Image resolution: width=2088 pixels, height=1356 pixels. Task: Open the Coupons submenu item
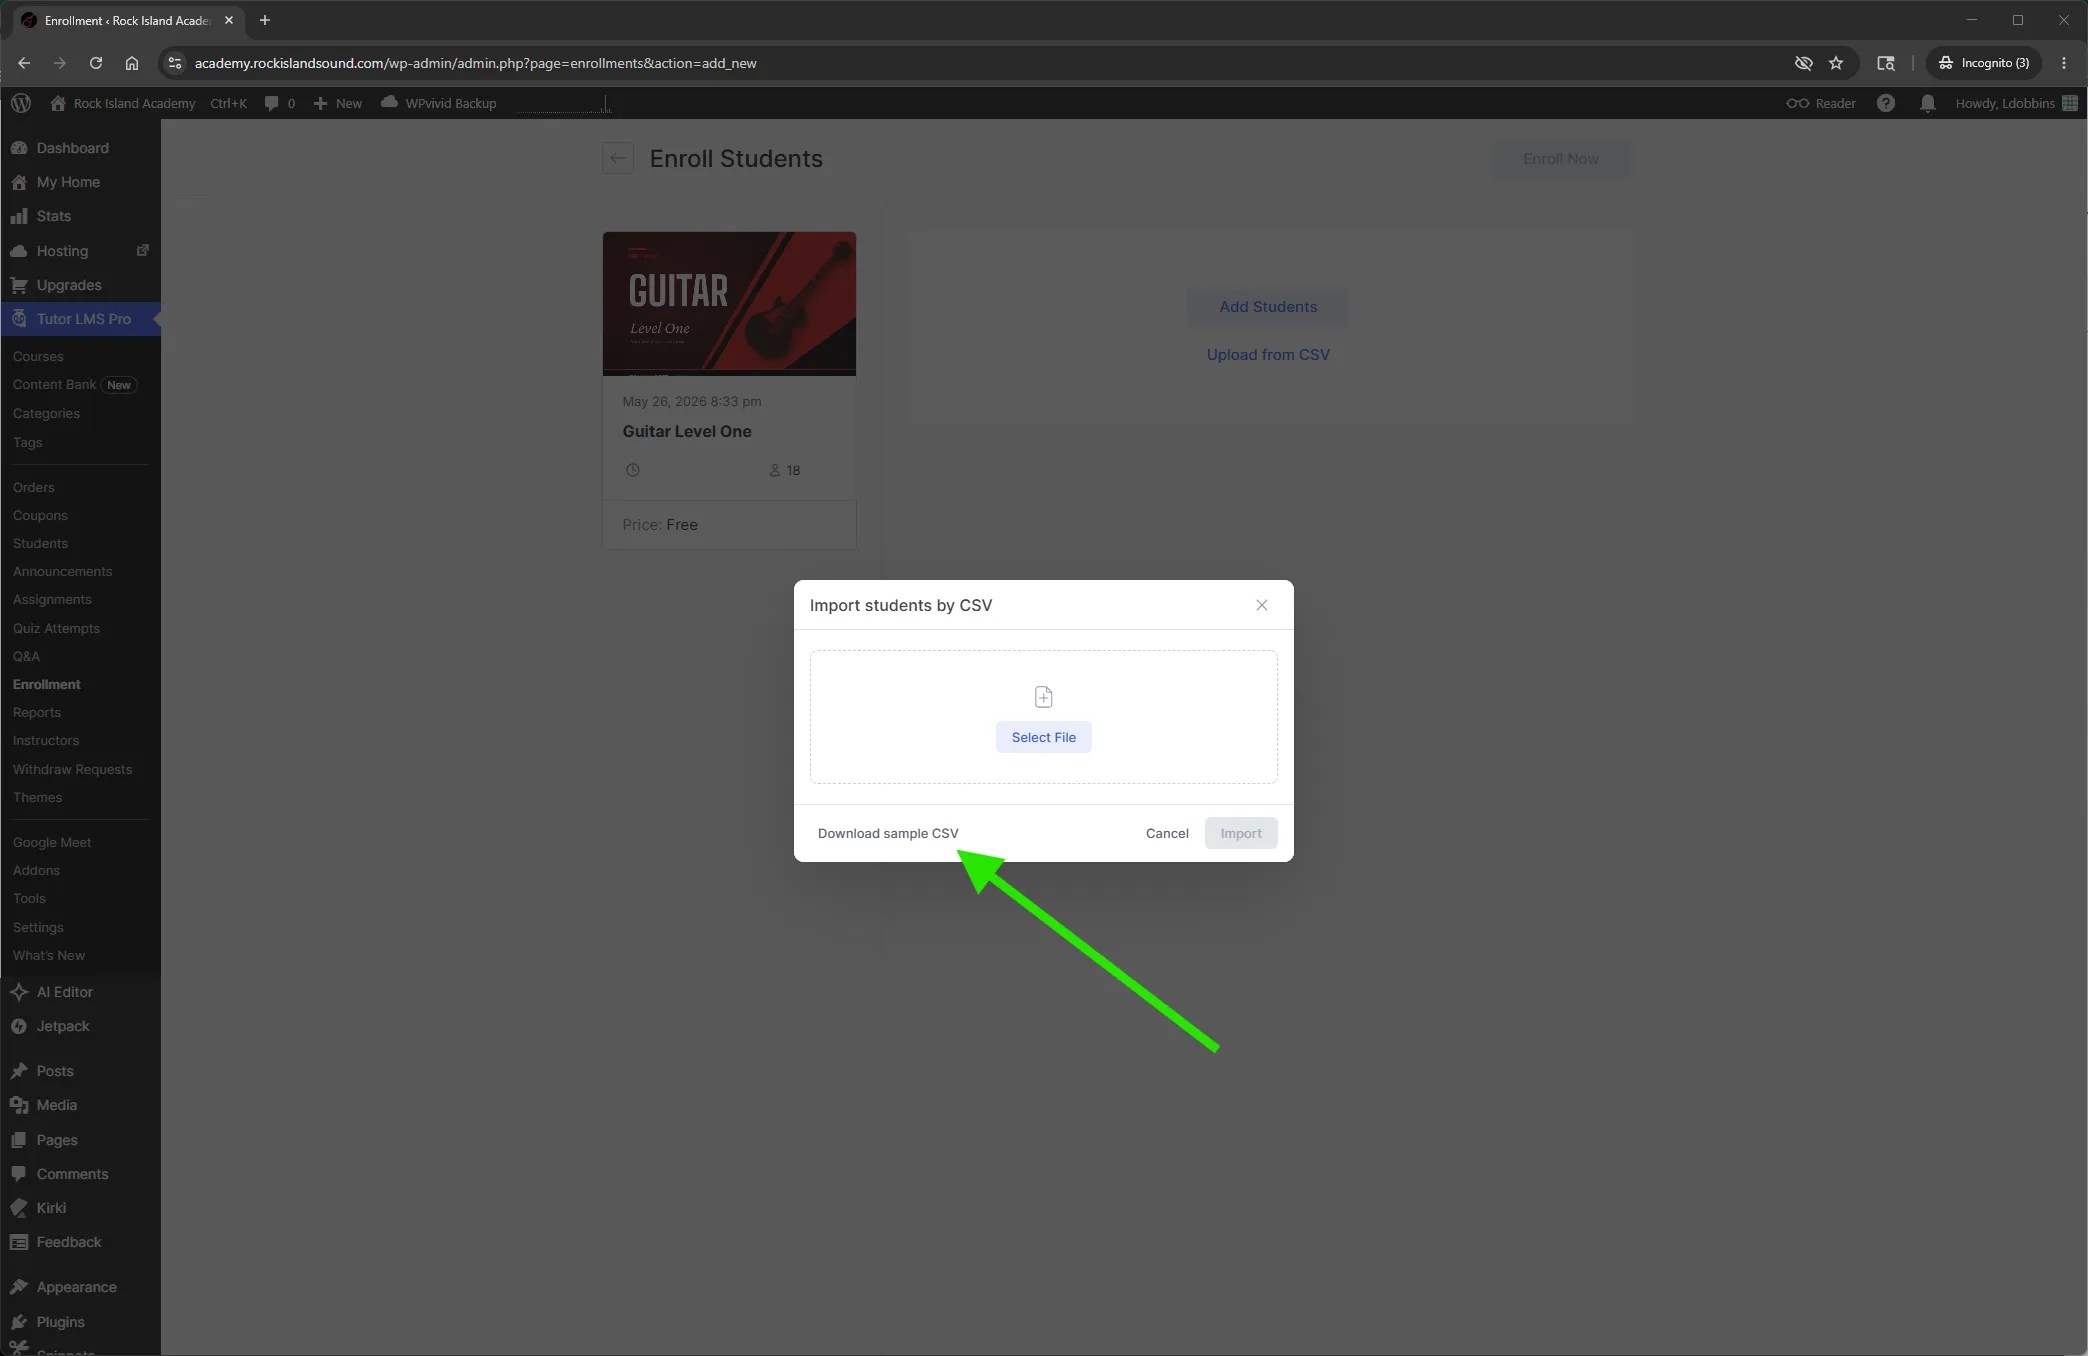click(x=40, y=515)
